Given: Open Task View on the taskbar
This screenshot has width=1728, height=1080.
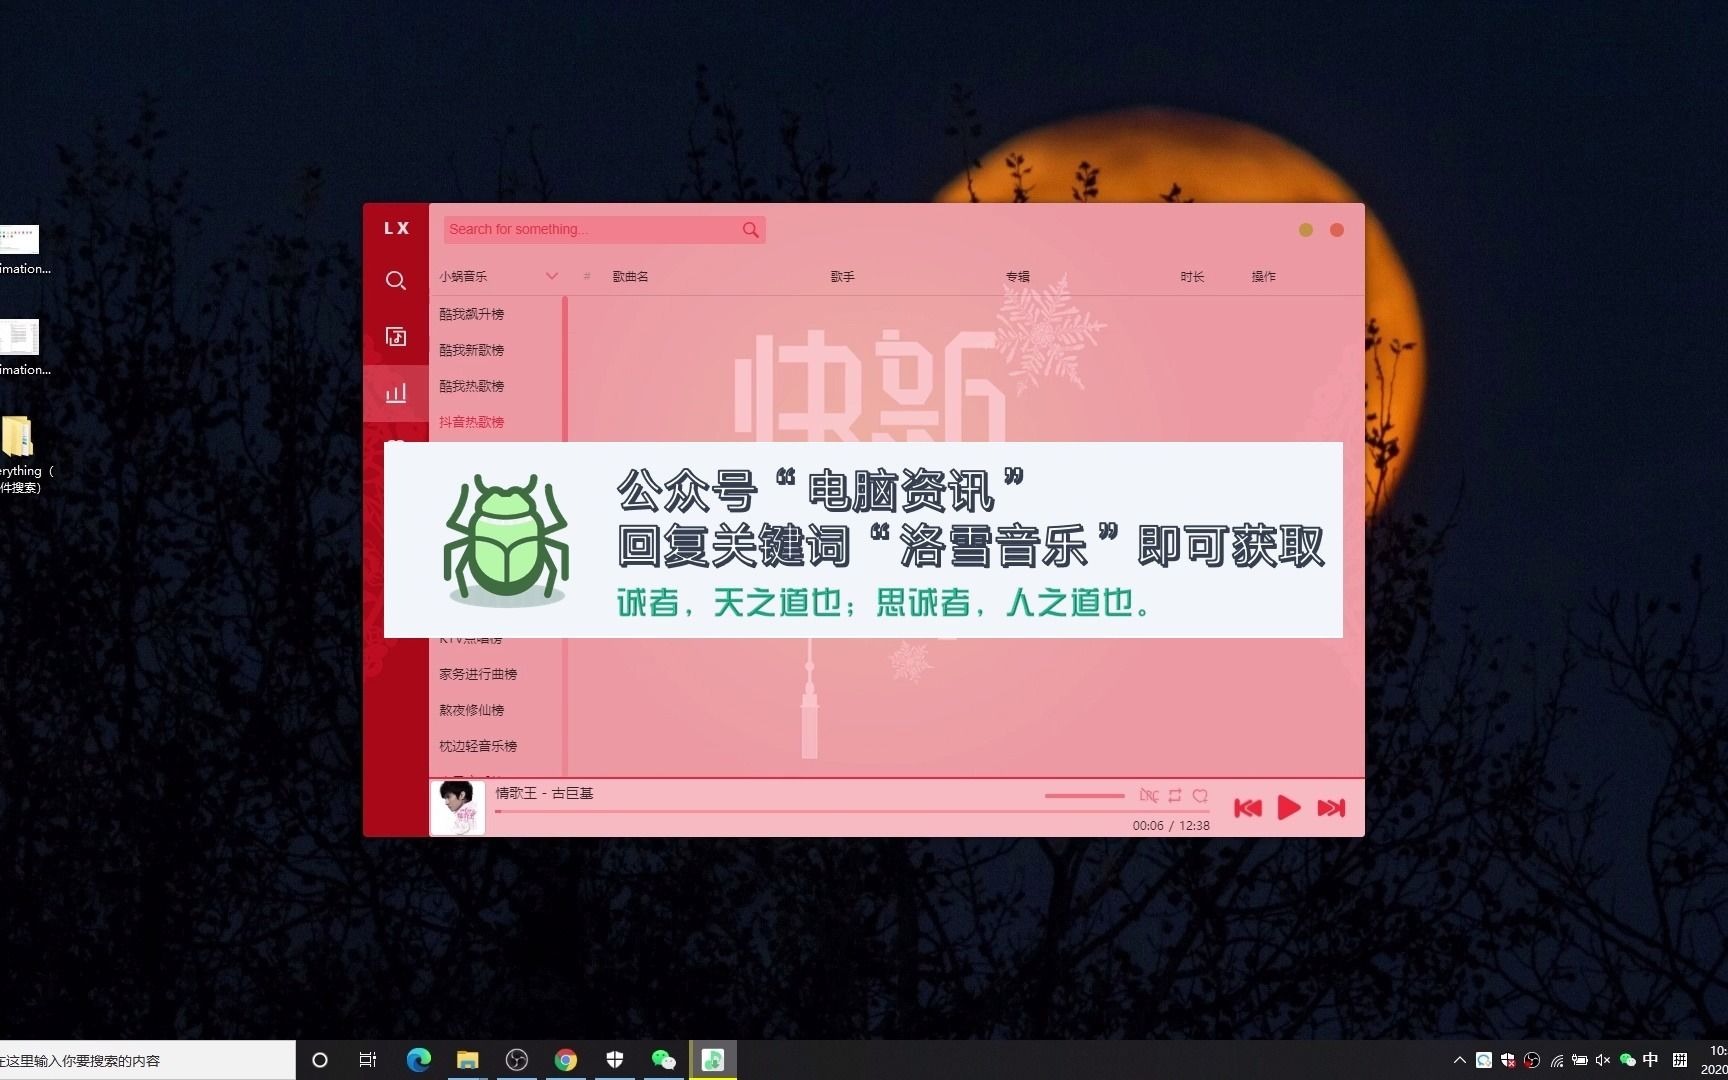Looking at the screenshot, I should (368, 1060).
